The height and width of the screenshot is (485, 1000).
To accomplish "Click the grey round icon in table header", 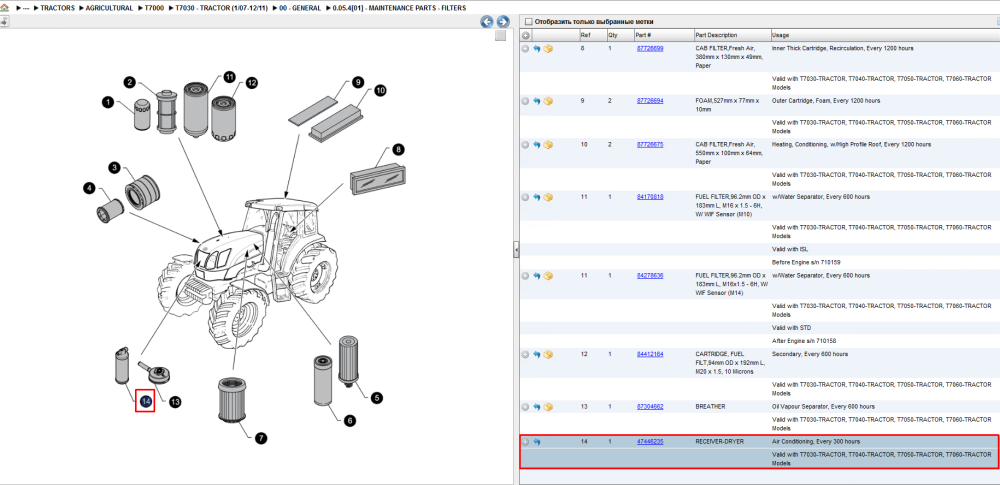I will (525, 35).
